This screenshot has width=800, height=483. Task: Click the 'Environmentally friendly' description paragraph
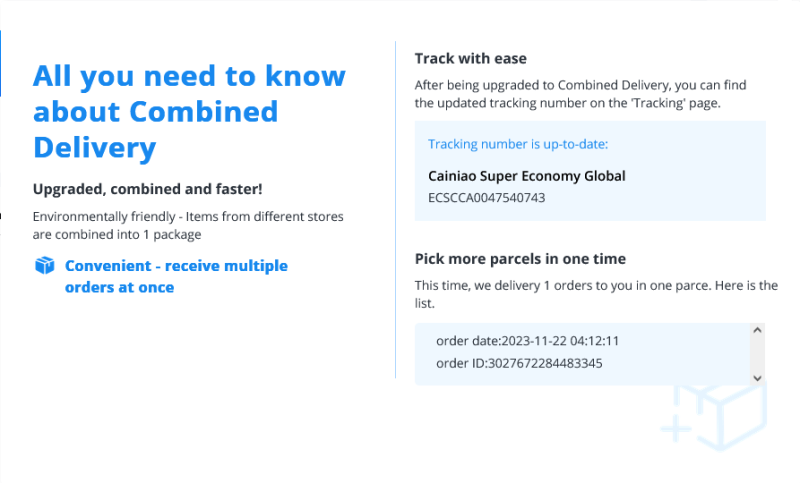189,225
